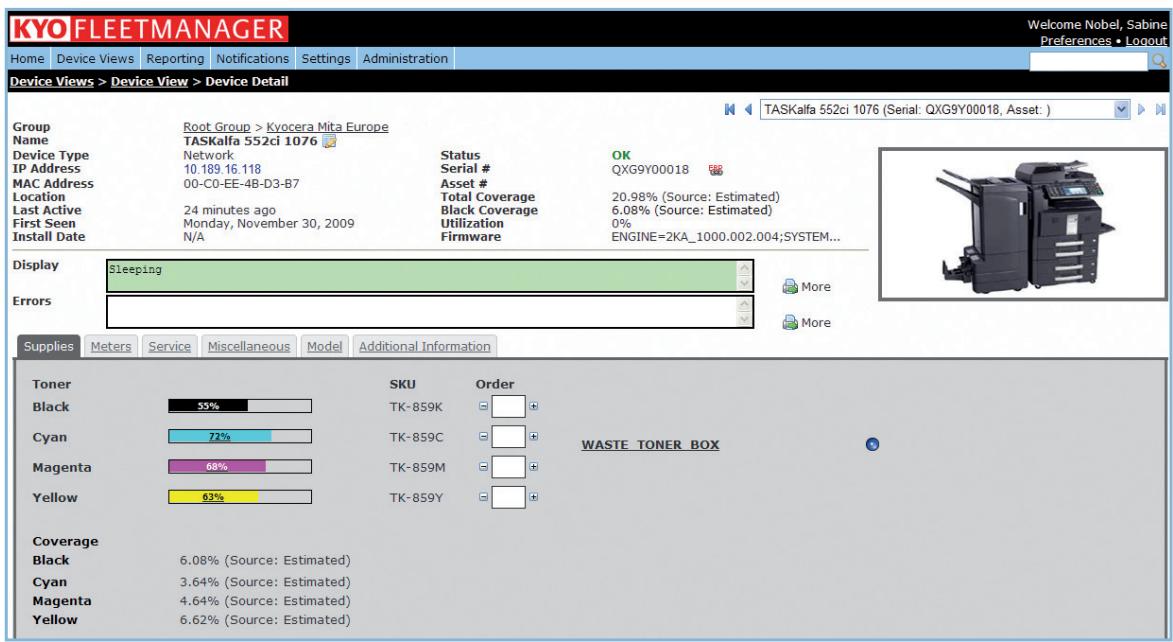Viewport: 1173px width, 642px height.
Task: Open the Home menu
Action: [x=28, y=58]
